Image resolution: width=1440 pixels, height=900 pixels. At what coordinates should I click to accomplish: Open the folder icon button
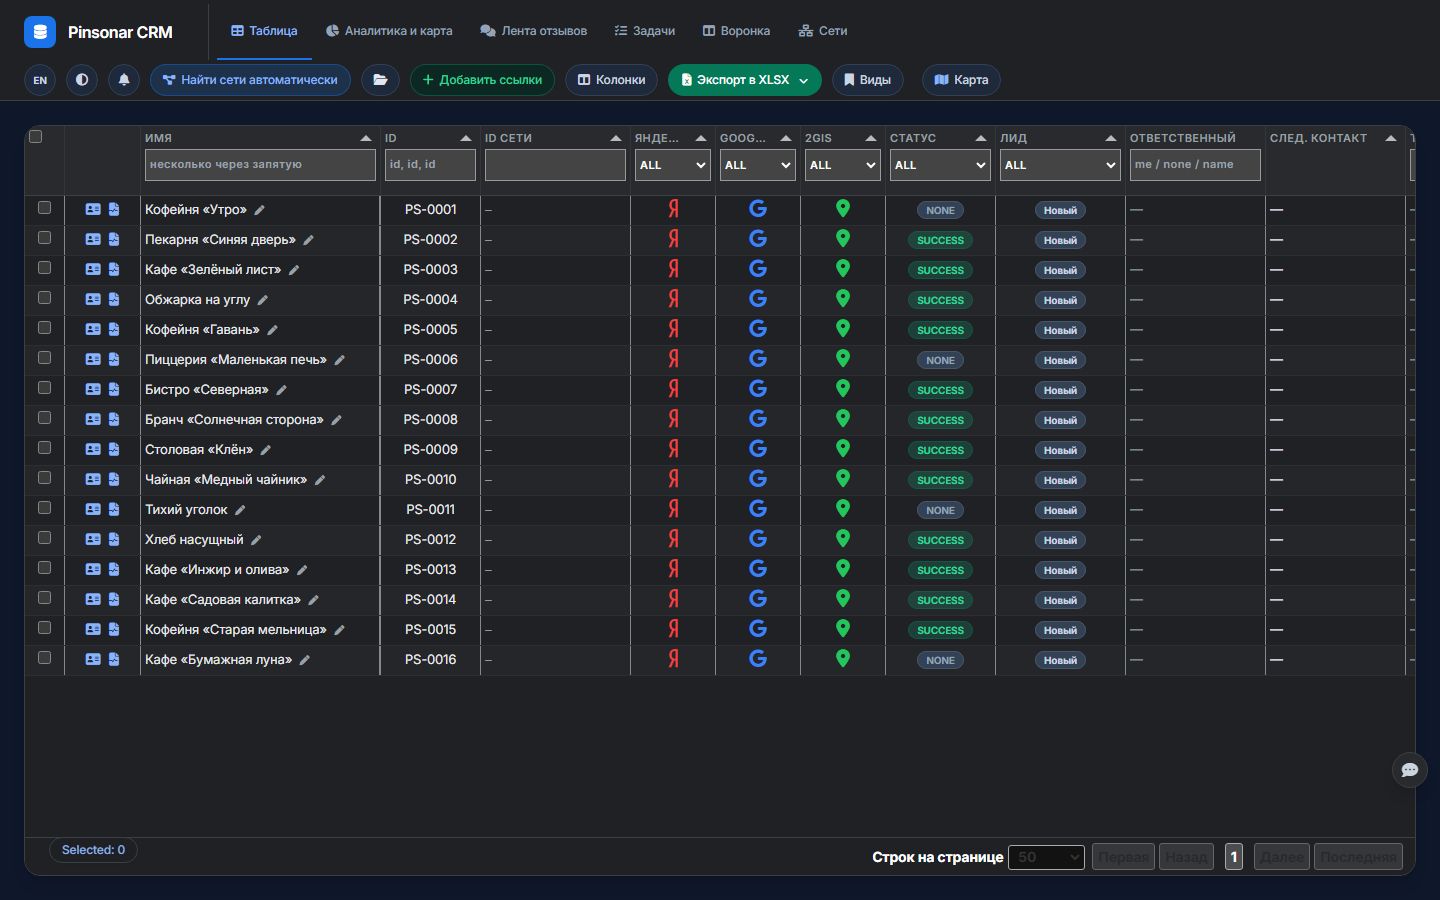pyautogui.click(x=380, y=80)
